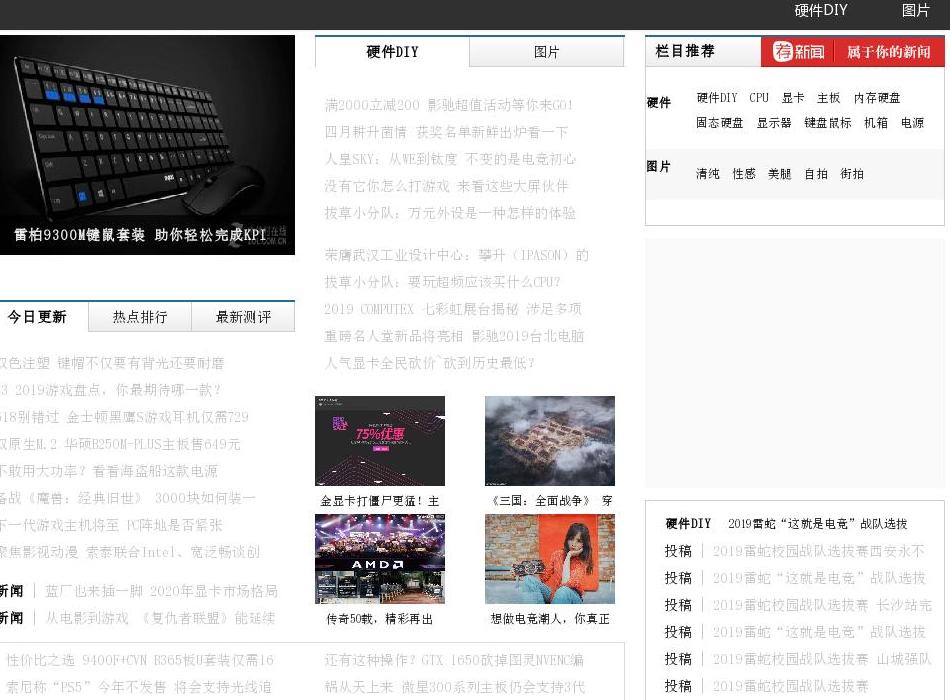Screen dimensions: 950x700
Task: Open the 金显卡打僵尸更猛 caption link
Action: click(380, 501)
